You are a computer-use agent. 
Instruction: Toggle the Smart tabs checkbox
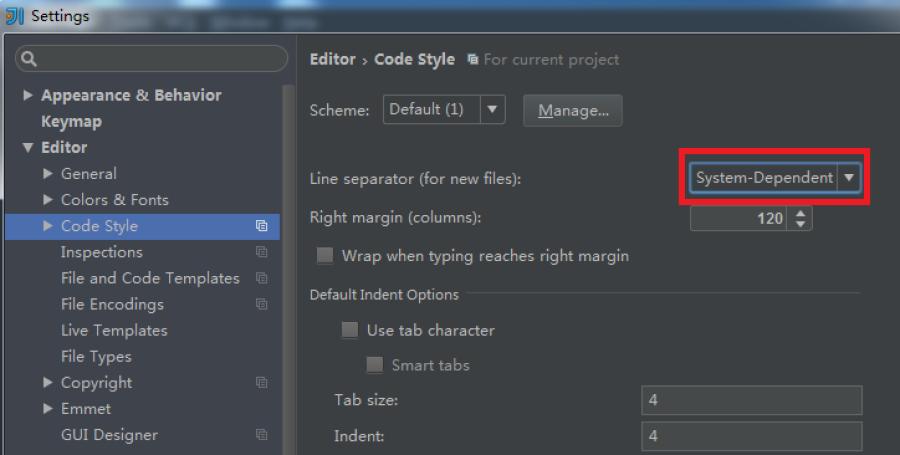tap(374, 365)
